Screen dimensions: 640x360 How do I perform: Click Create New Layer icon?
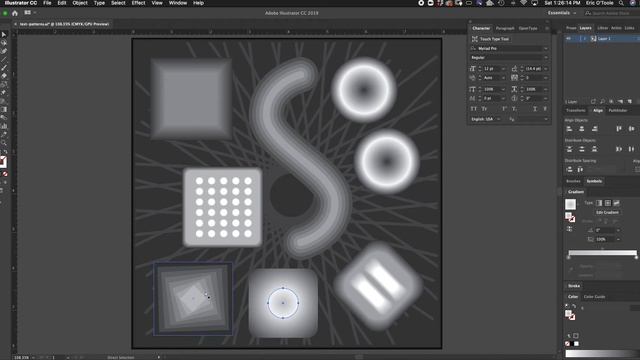click(629, 101)
